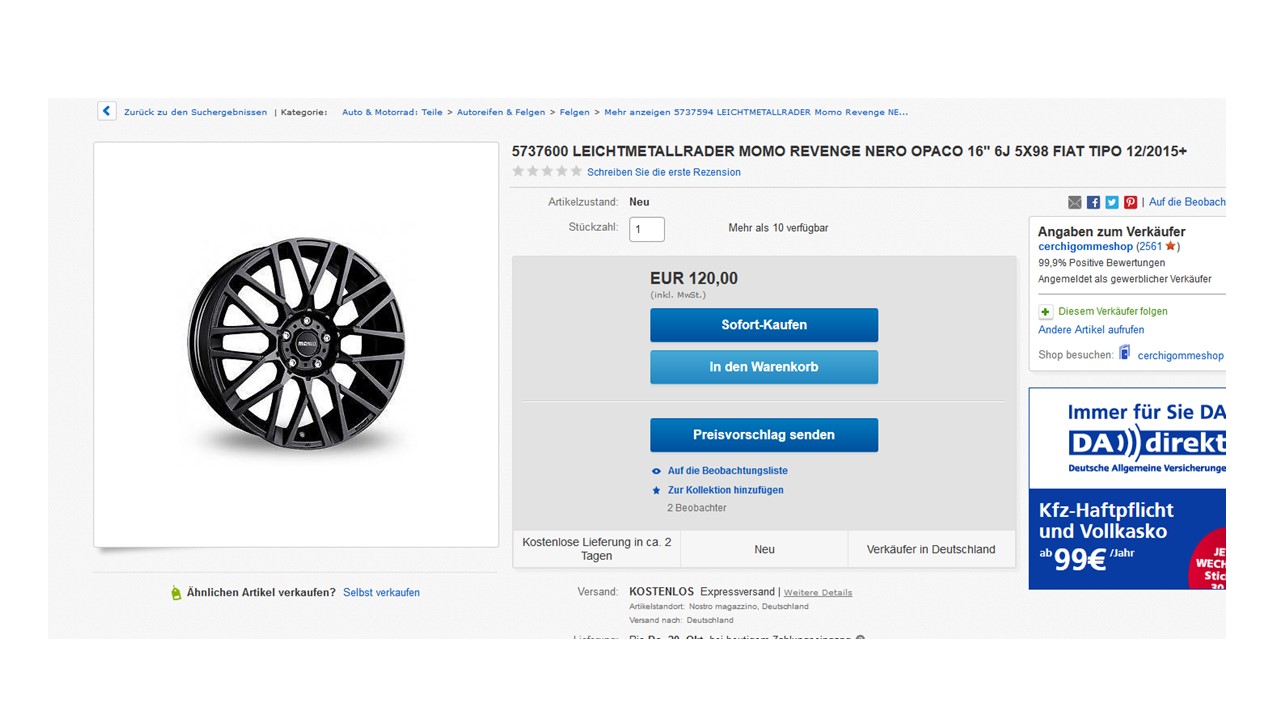Click the star icon for Kollektion

tap(656, 491)
